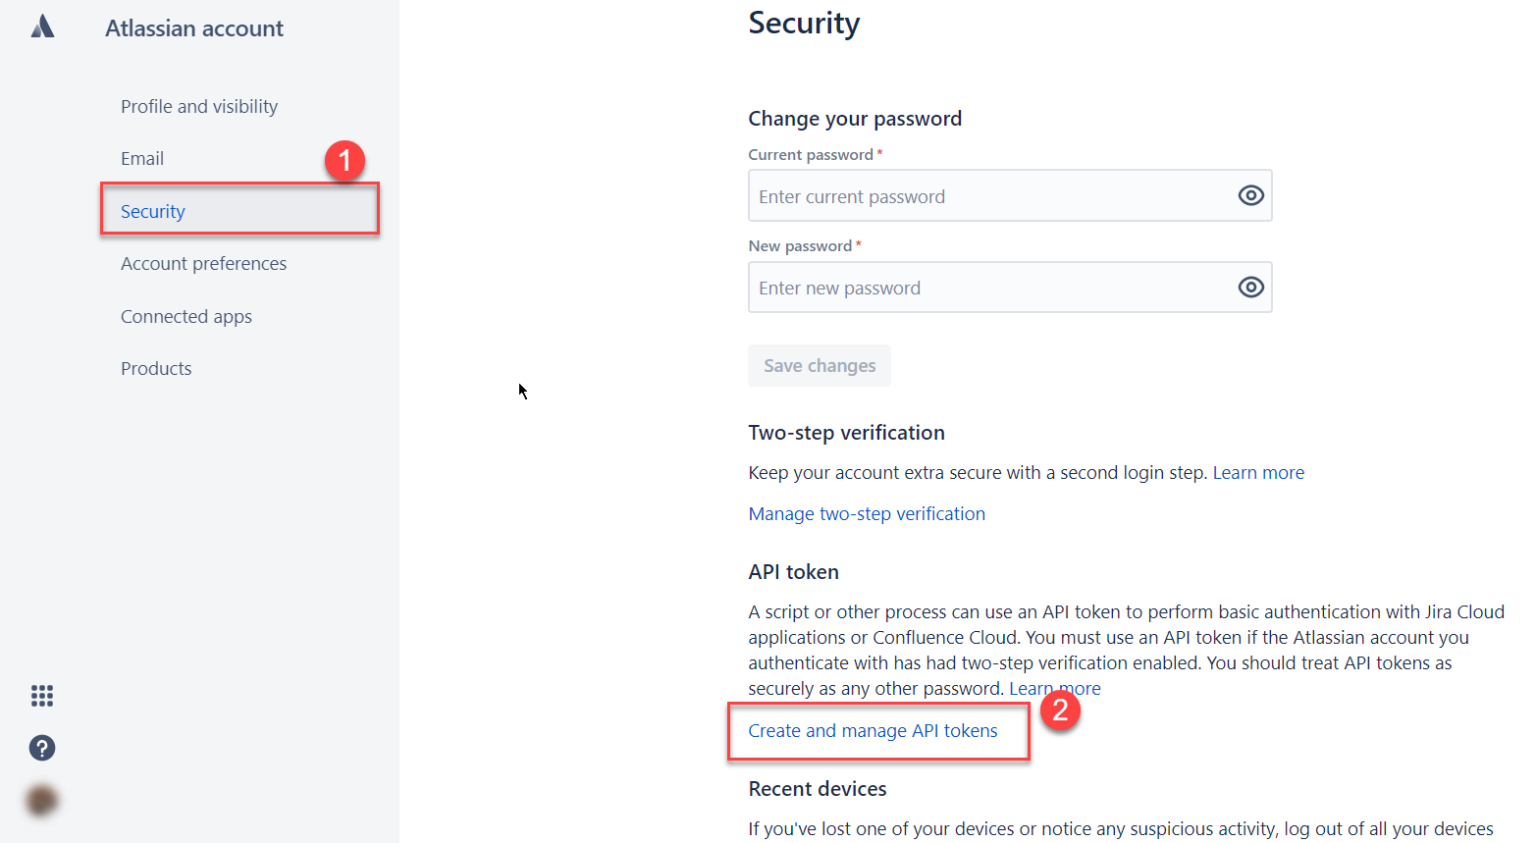Switch to the Email section
Image resolution: width=1536 pixels, height=843 pixels.
tap(142, 158)
